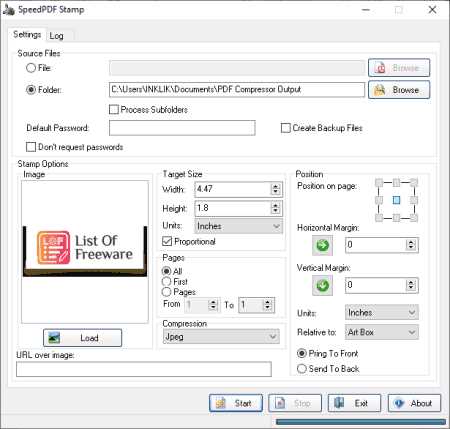Close the SpeedPDF Stamp window
Image resolution: width=450 pixels, height=429 pixels.
click(x=432, y=10)
